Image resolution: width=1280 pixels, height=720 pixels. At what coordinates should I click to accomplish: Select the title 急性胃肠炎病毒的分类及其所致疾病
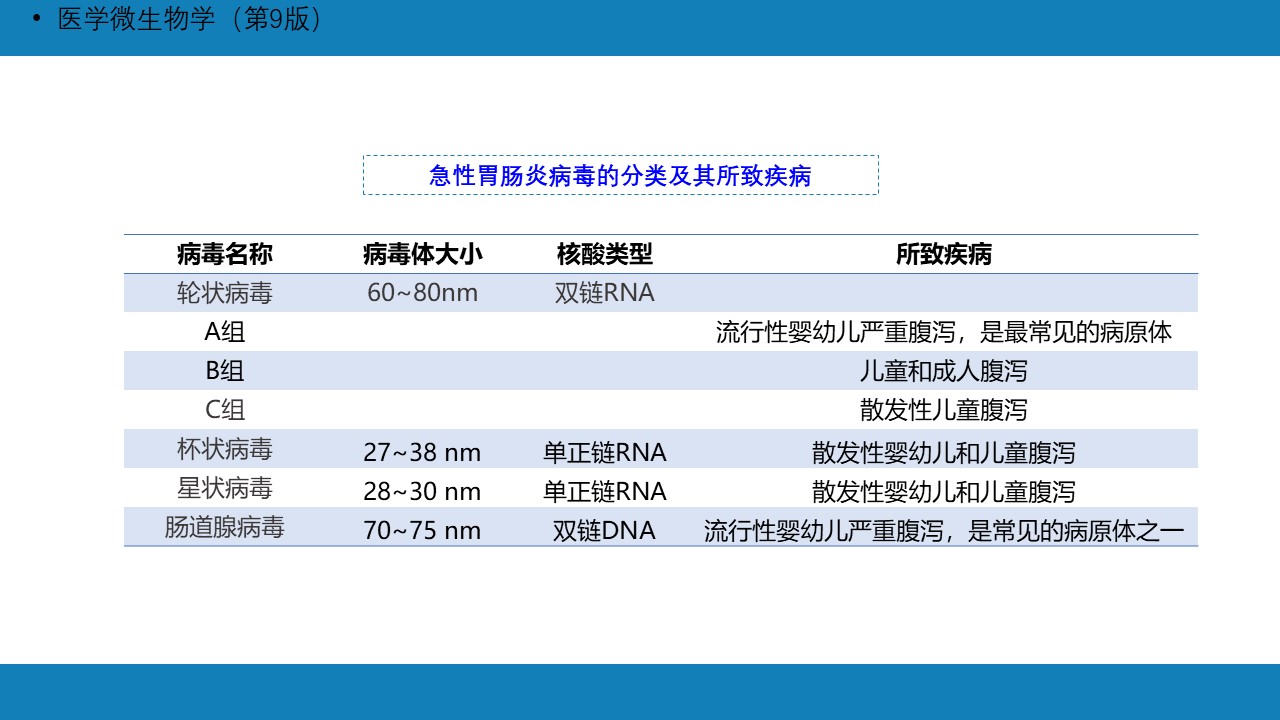tap(620, 176)
